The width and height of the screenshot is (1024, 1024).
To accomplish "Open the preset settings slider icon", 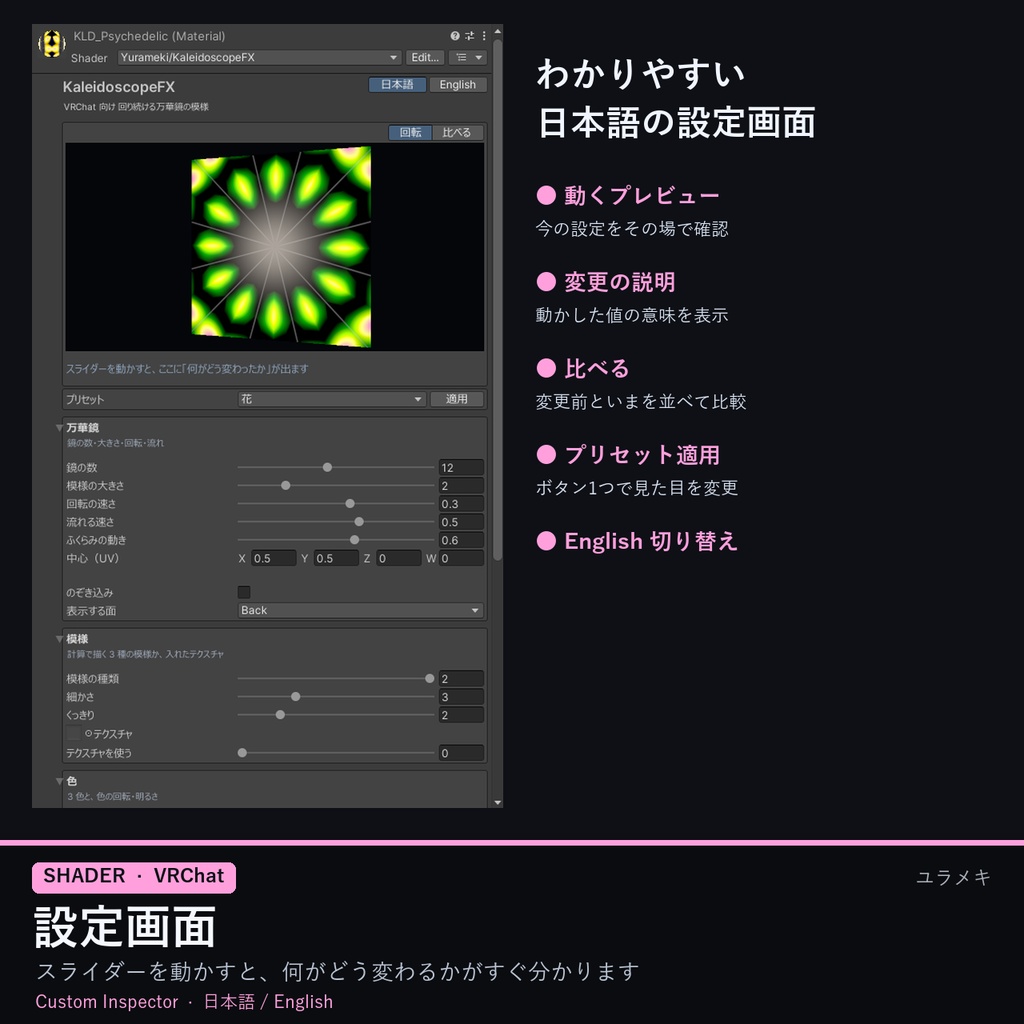I will pos(470,36).
